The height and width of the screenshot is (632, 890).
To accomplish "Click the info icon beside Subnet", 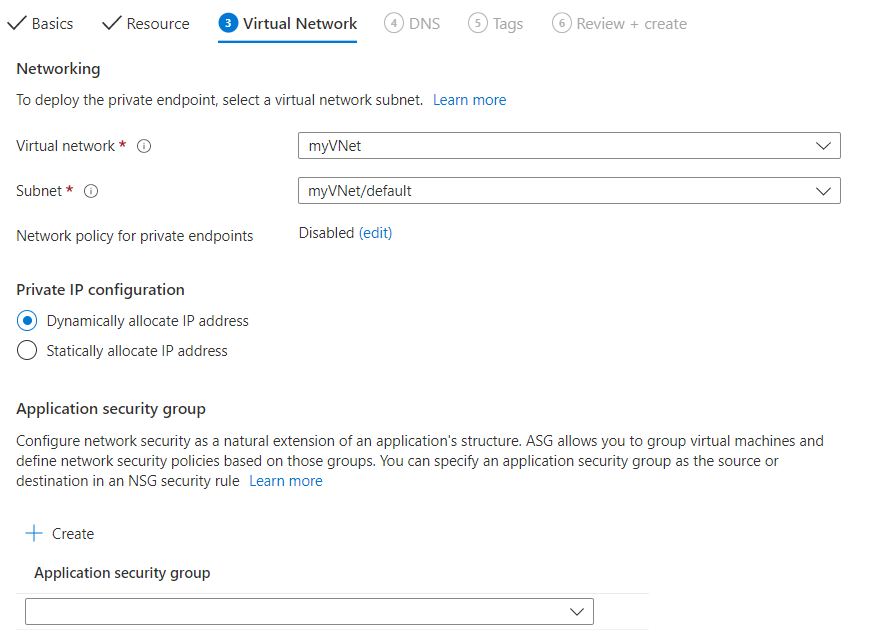I will [x=91, y=191].
